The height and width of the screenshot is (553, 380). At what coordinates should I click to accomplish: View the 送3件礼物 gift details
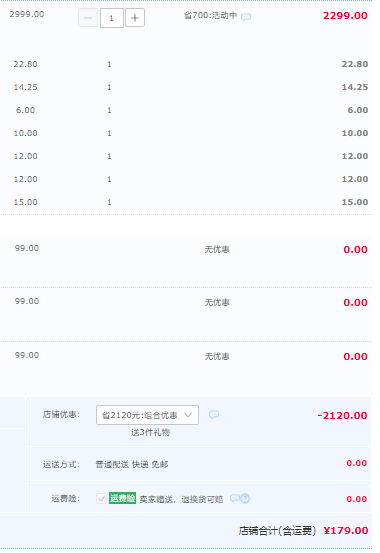[x=150, y=432]
